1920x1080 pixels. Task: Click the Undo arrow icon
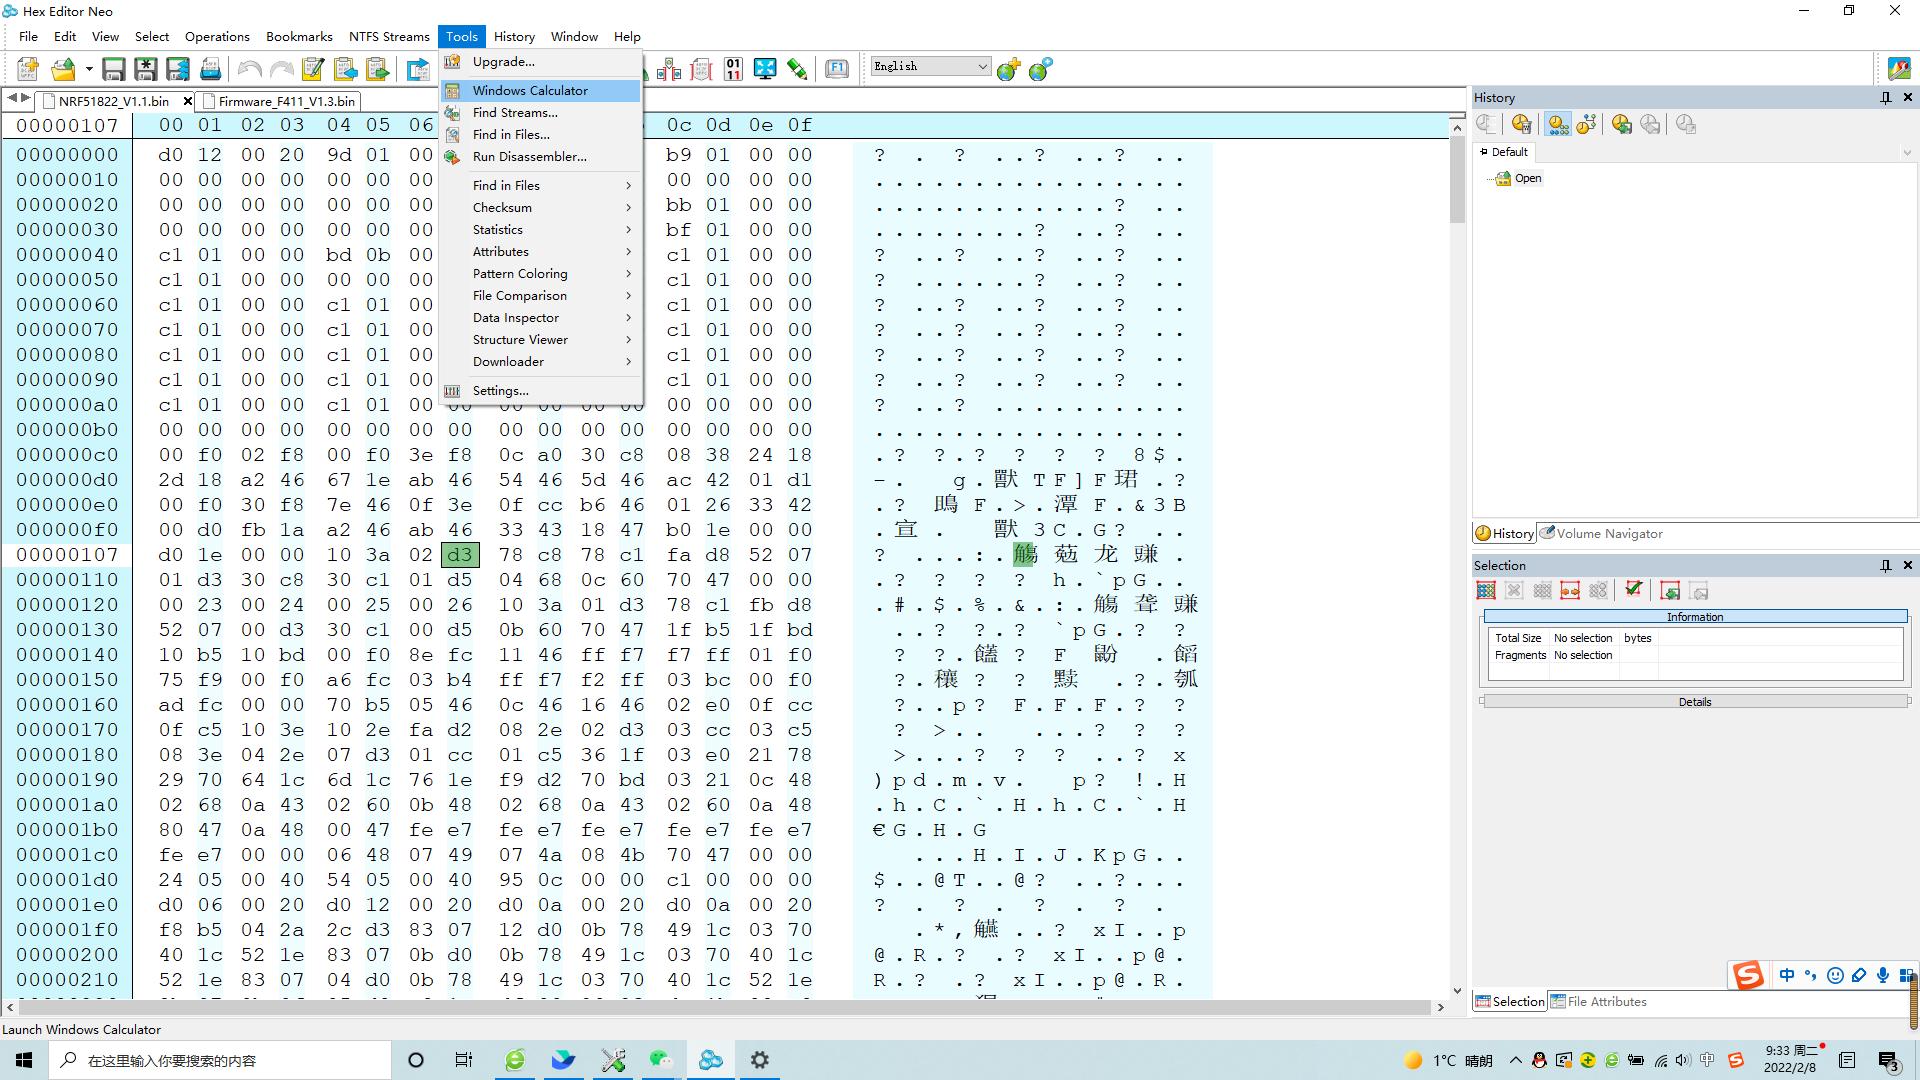coord(249,69)
